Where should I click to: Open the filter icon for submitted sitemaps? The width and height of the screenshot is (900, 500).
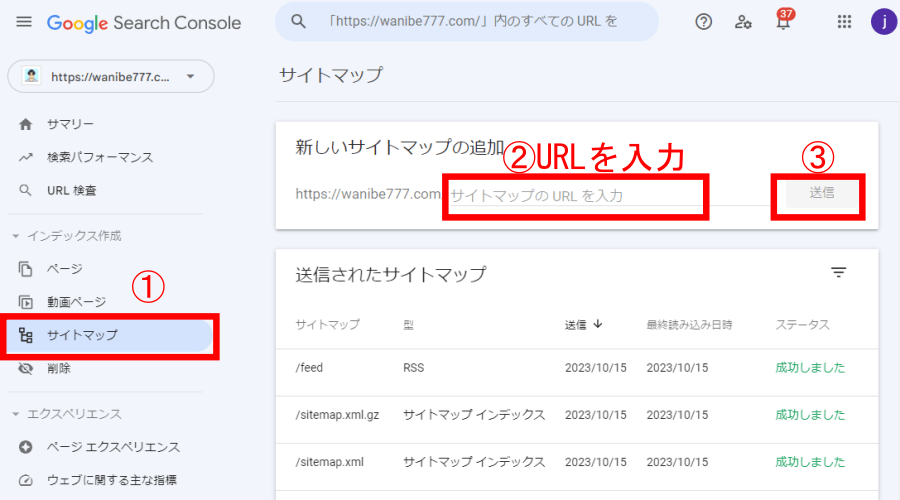click(x=839, y=273)
